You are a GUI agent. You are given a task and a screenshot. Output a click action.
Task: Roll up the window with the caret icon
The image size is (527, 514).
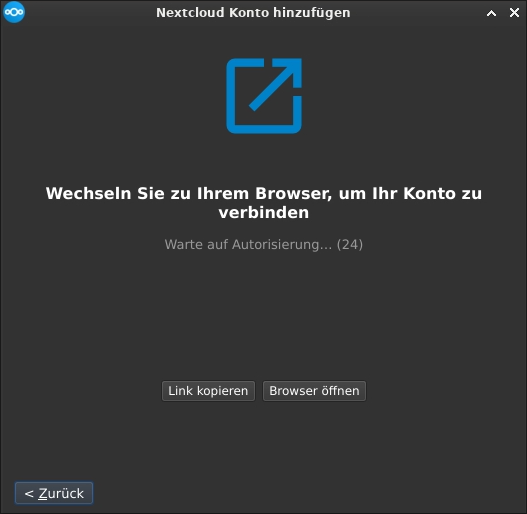[x=491, y=13]
